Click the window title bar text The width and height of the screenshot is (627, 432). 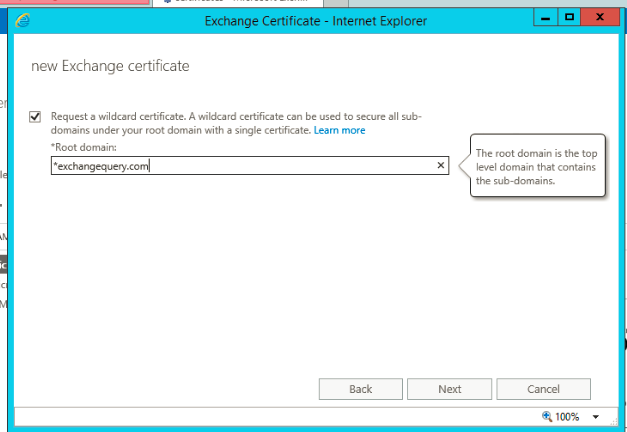pos(314,20)
